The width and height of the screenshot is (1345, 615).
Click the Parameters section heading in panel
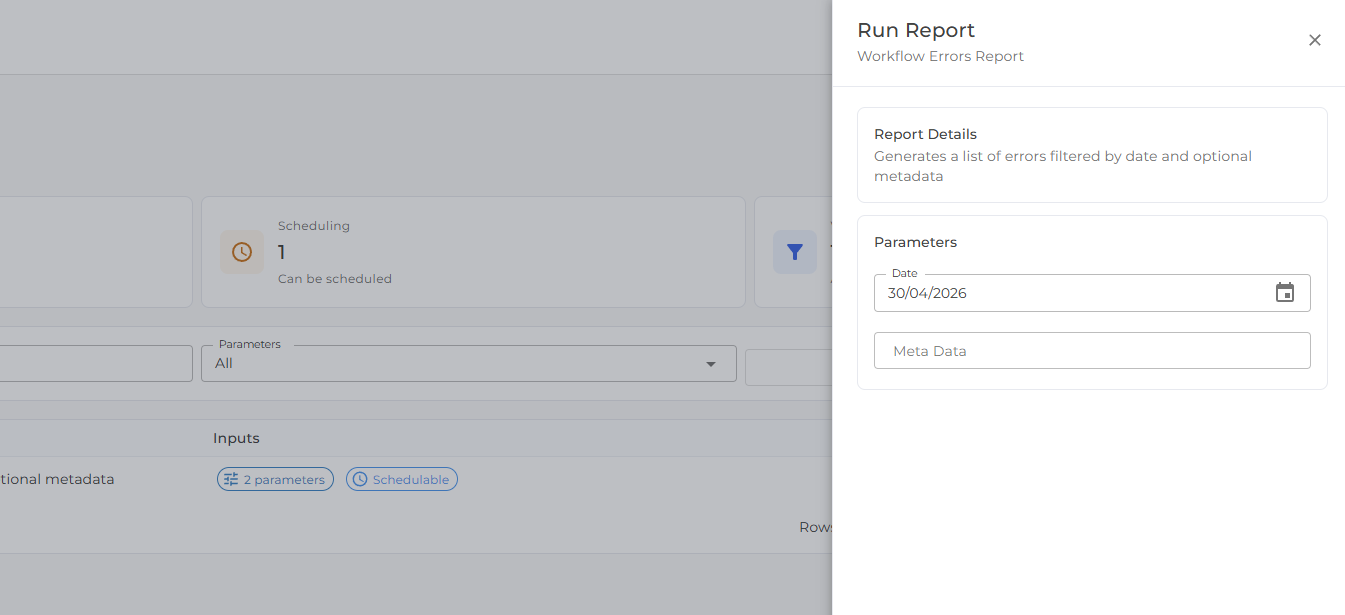(x=915, y=242)
